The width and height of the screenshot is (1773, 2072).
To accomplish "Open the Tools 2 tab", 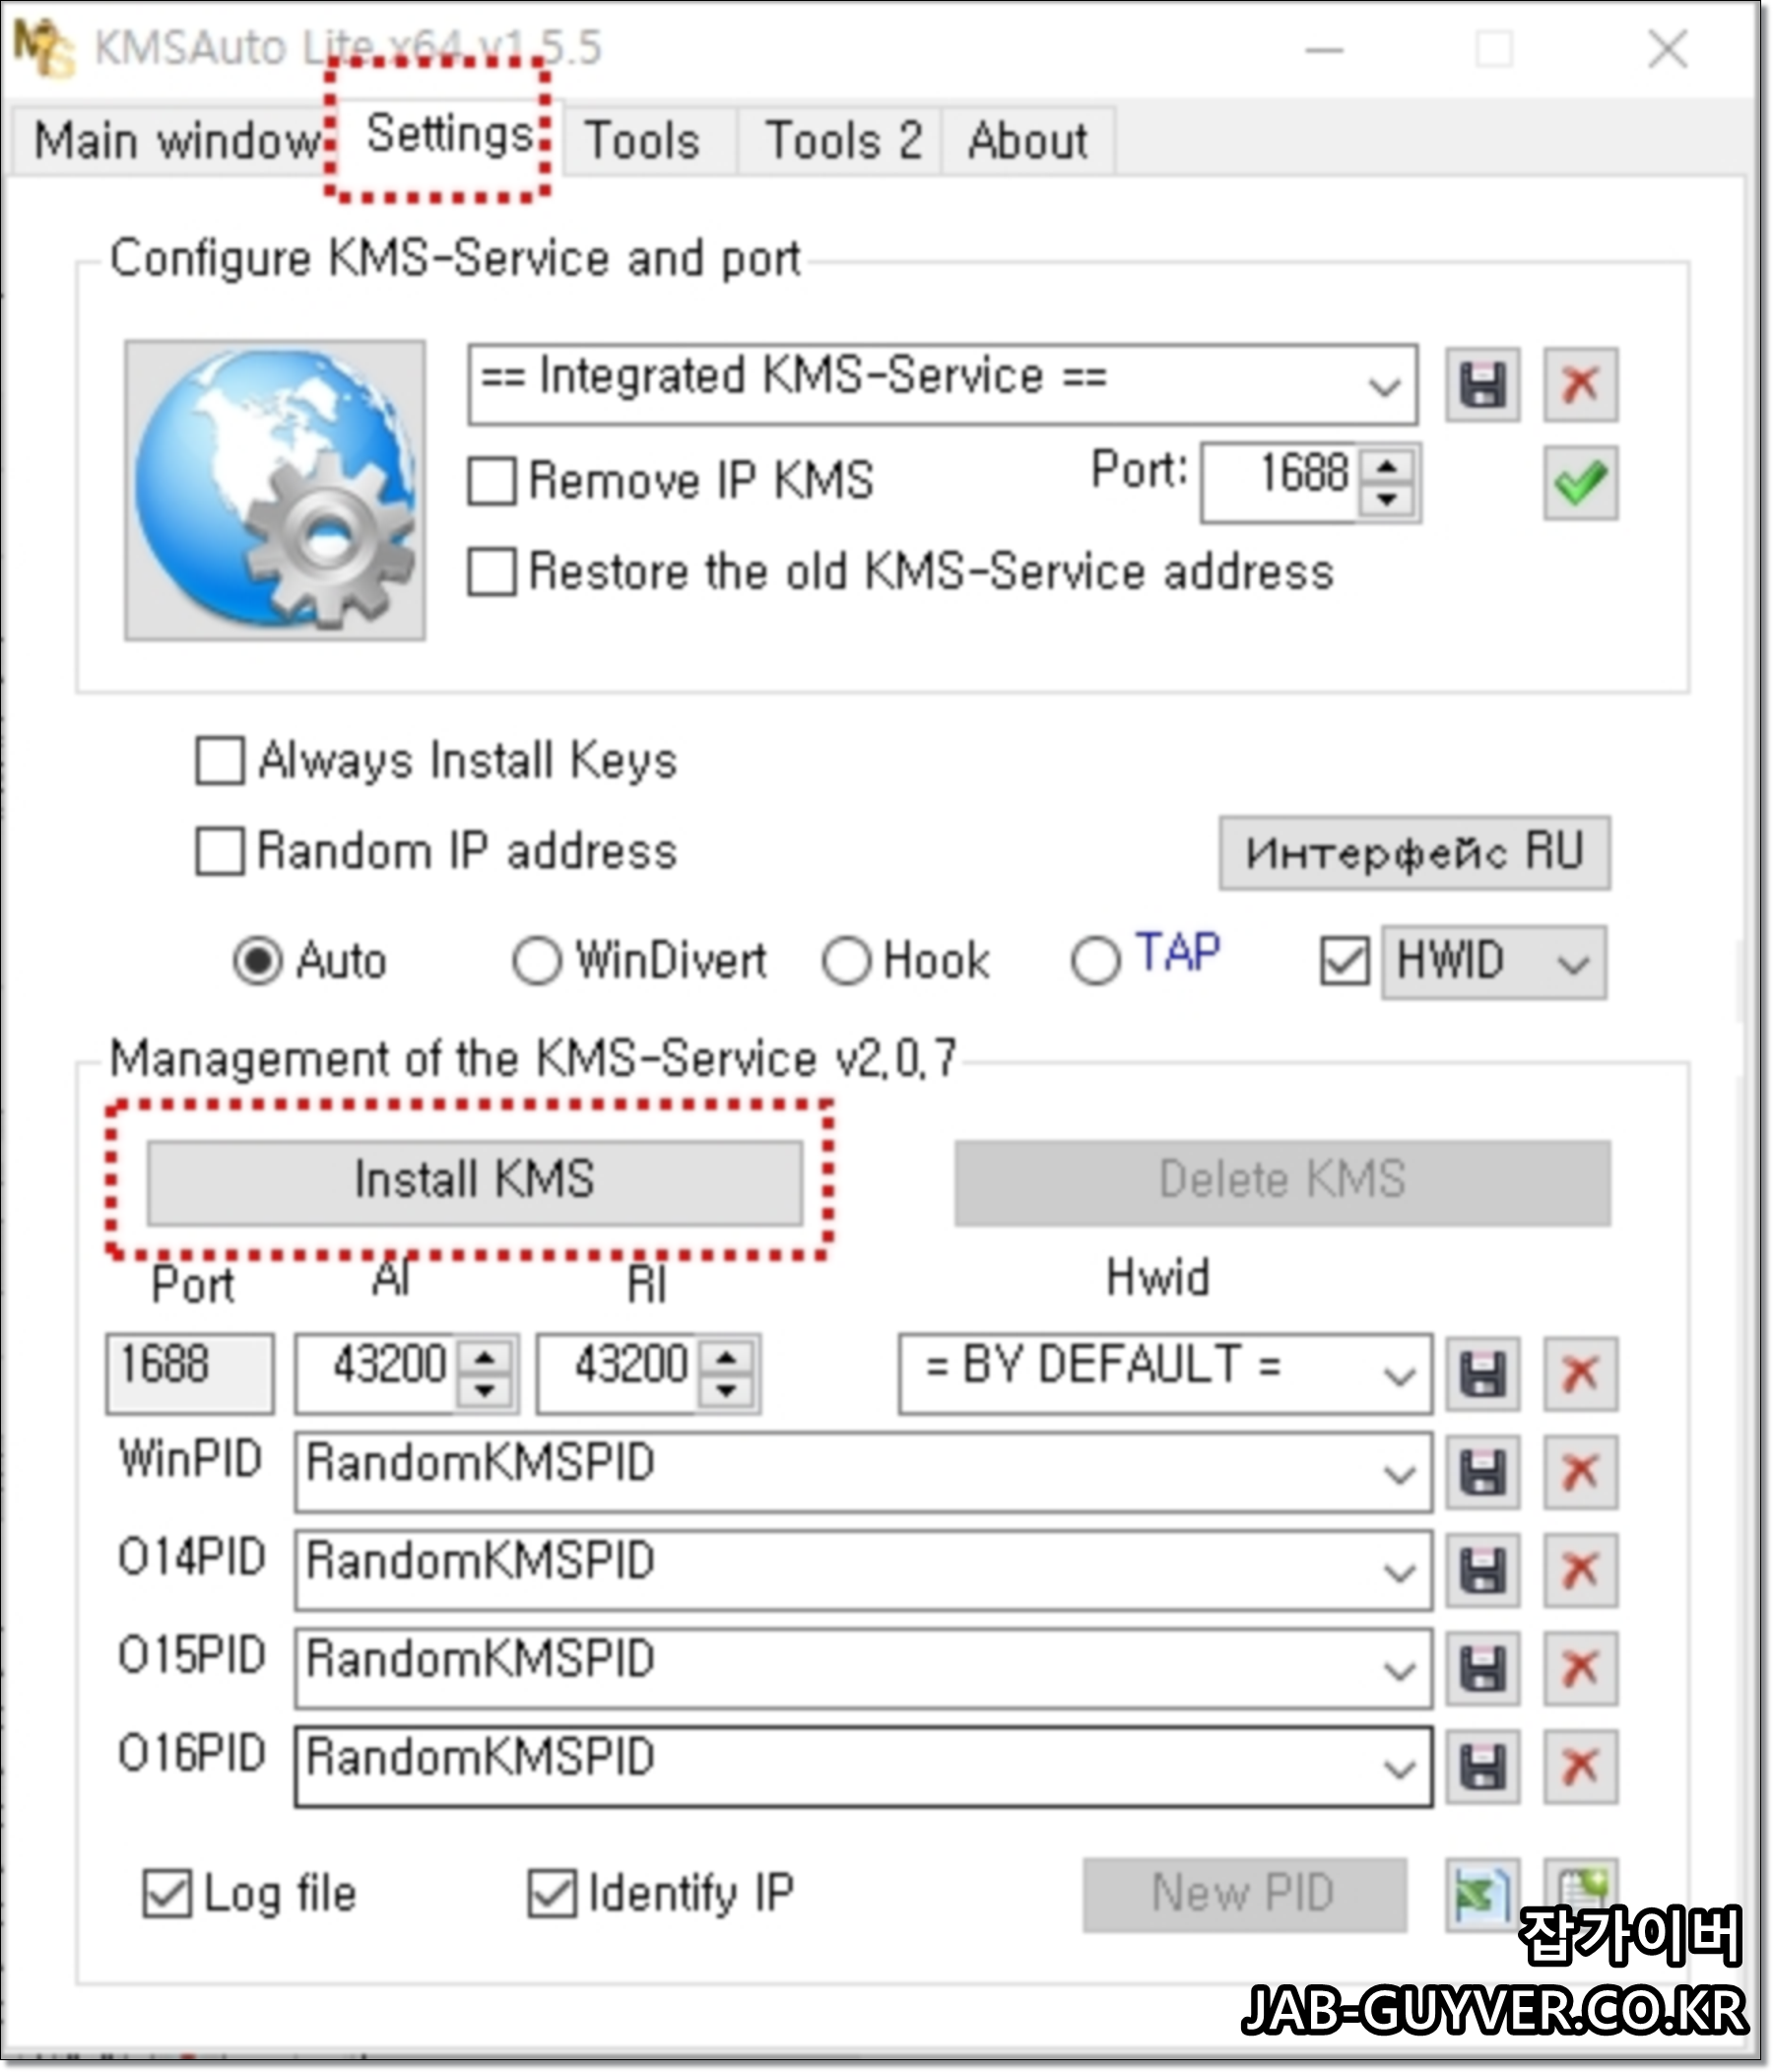I will [x=842, y=140].
